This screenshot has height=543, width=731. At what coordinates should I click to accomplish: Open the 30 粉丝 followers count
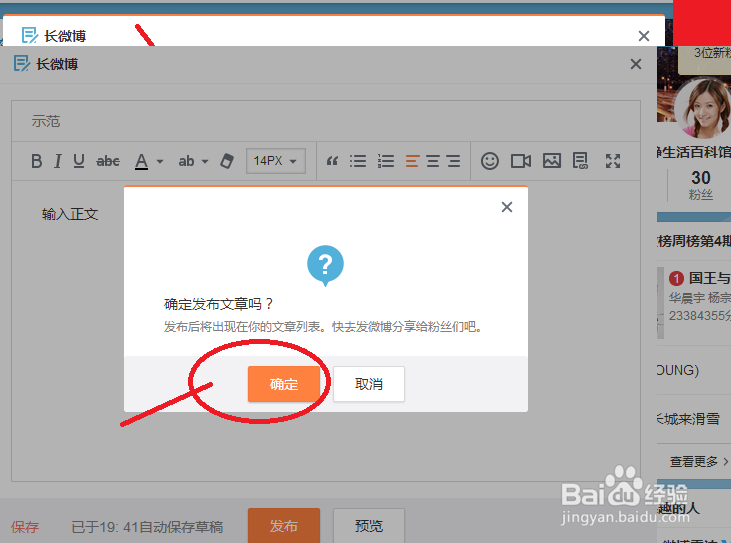(701, 185)
